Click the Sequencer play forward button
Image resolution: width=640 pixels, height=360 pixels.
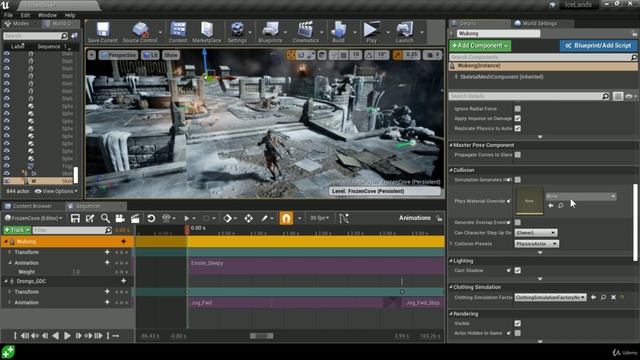pyautogui.click(x=67, y=336)
